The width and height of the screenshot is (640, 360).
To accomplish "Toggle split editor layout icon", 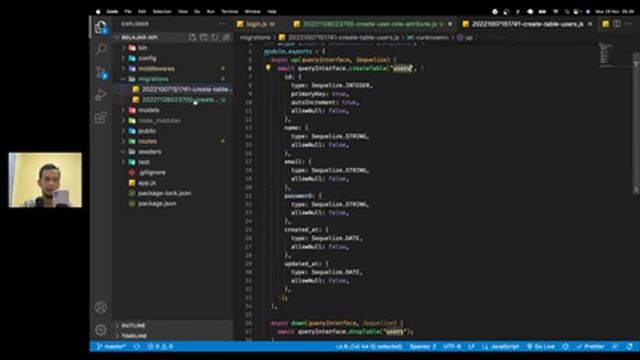I will click(x=617, y=24).
